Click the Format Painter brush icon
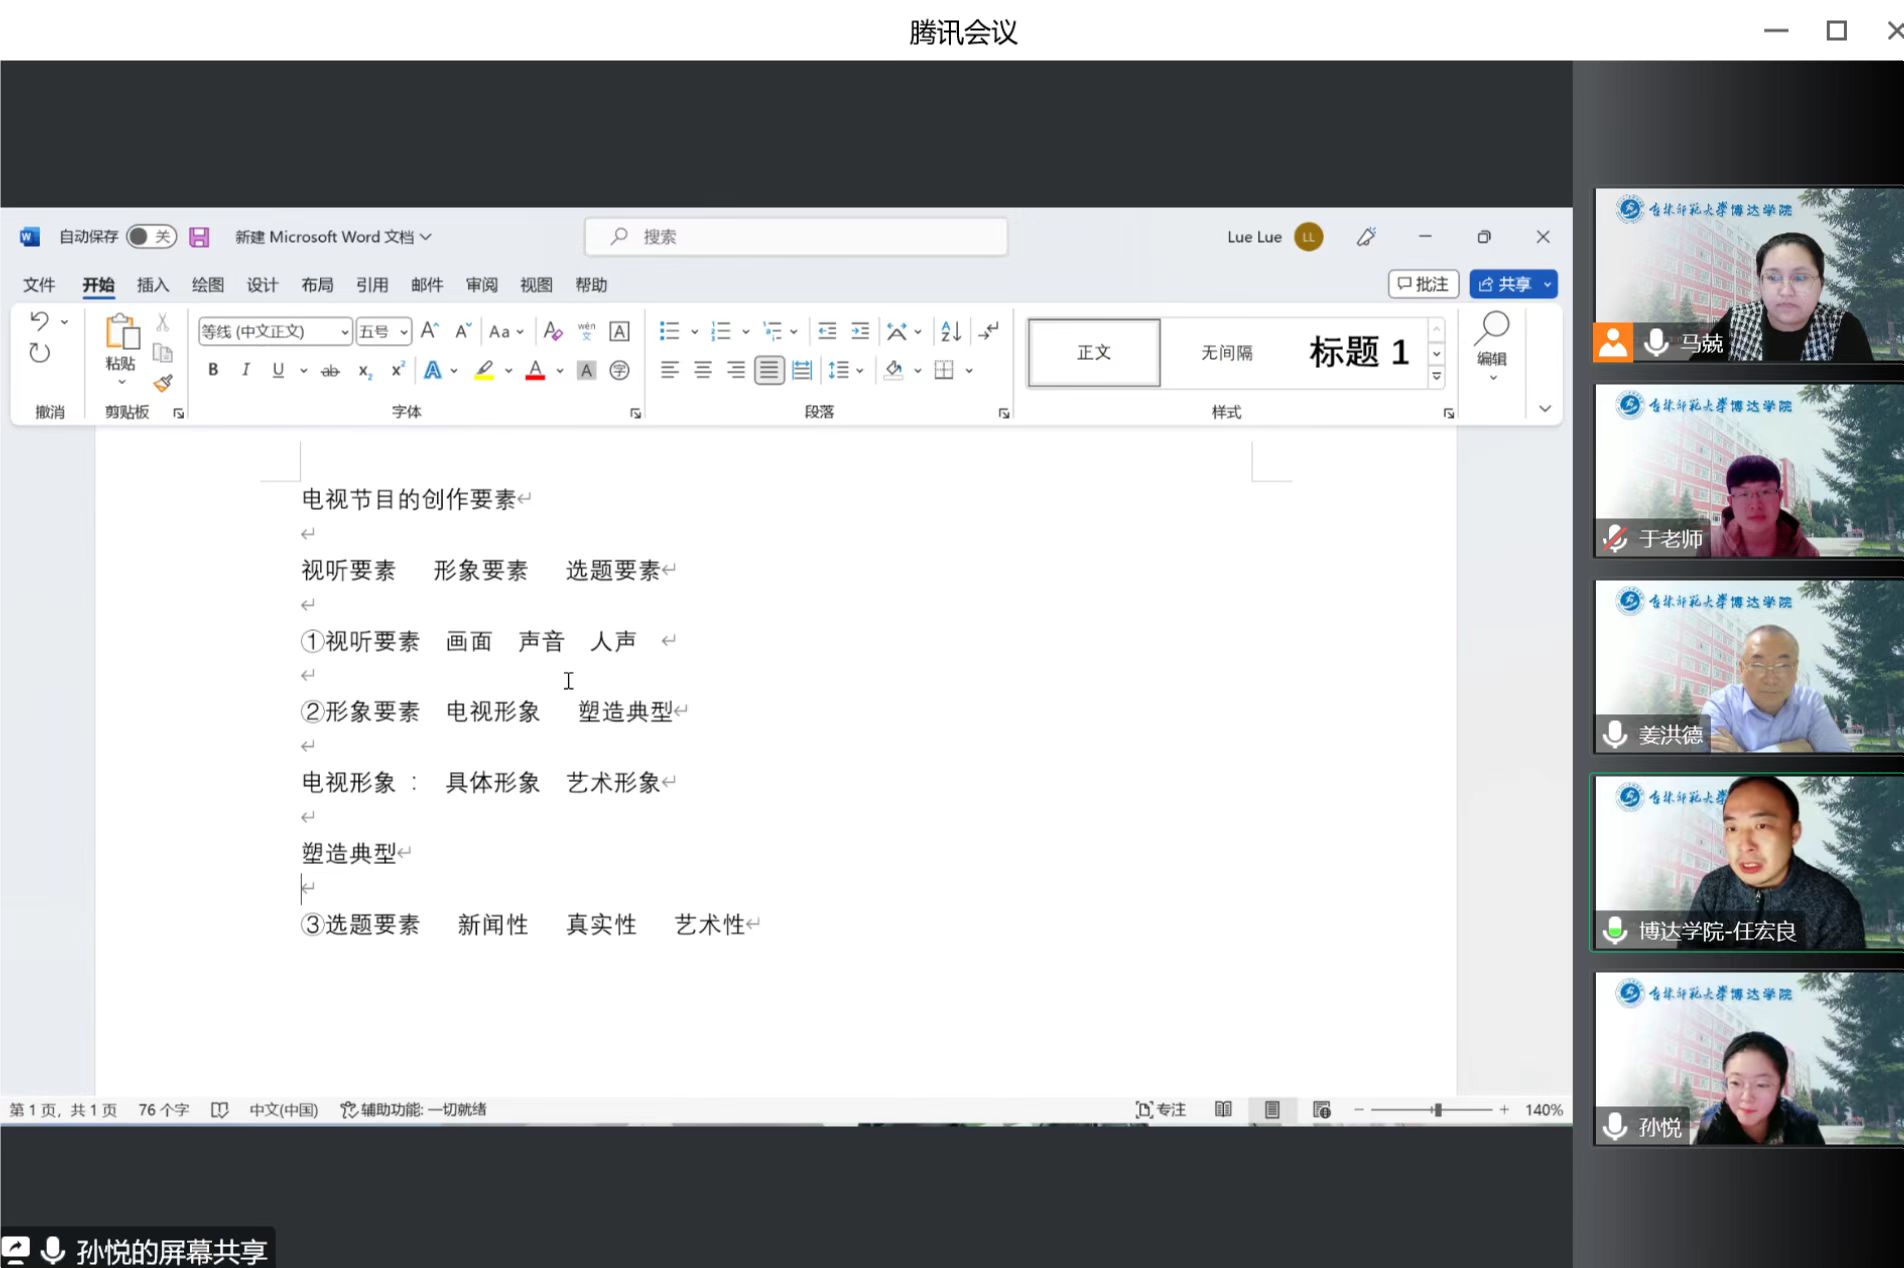The height and width of the screenshot is (1268, 1904). 163,383
